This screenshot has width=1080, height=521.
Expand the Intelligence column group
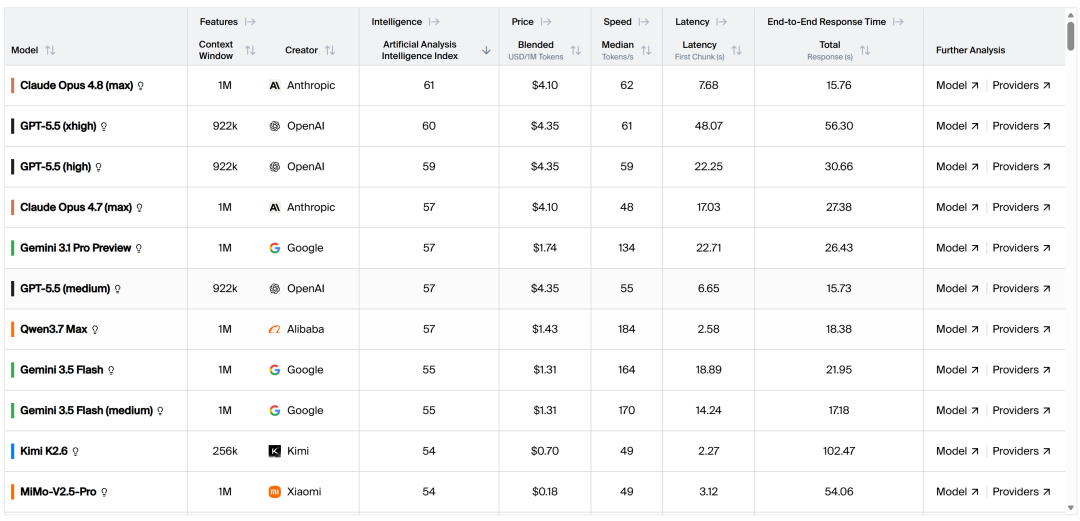coord(434,22)
